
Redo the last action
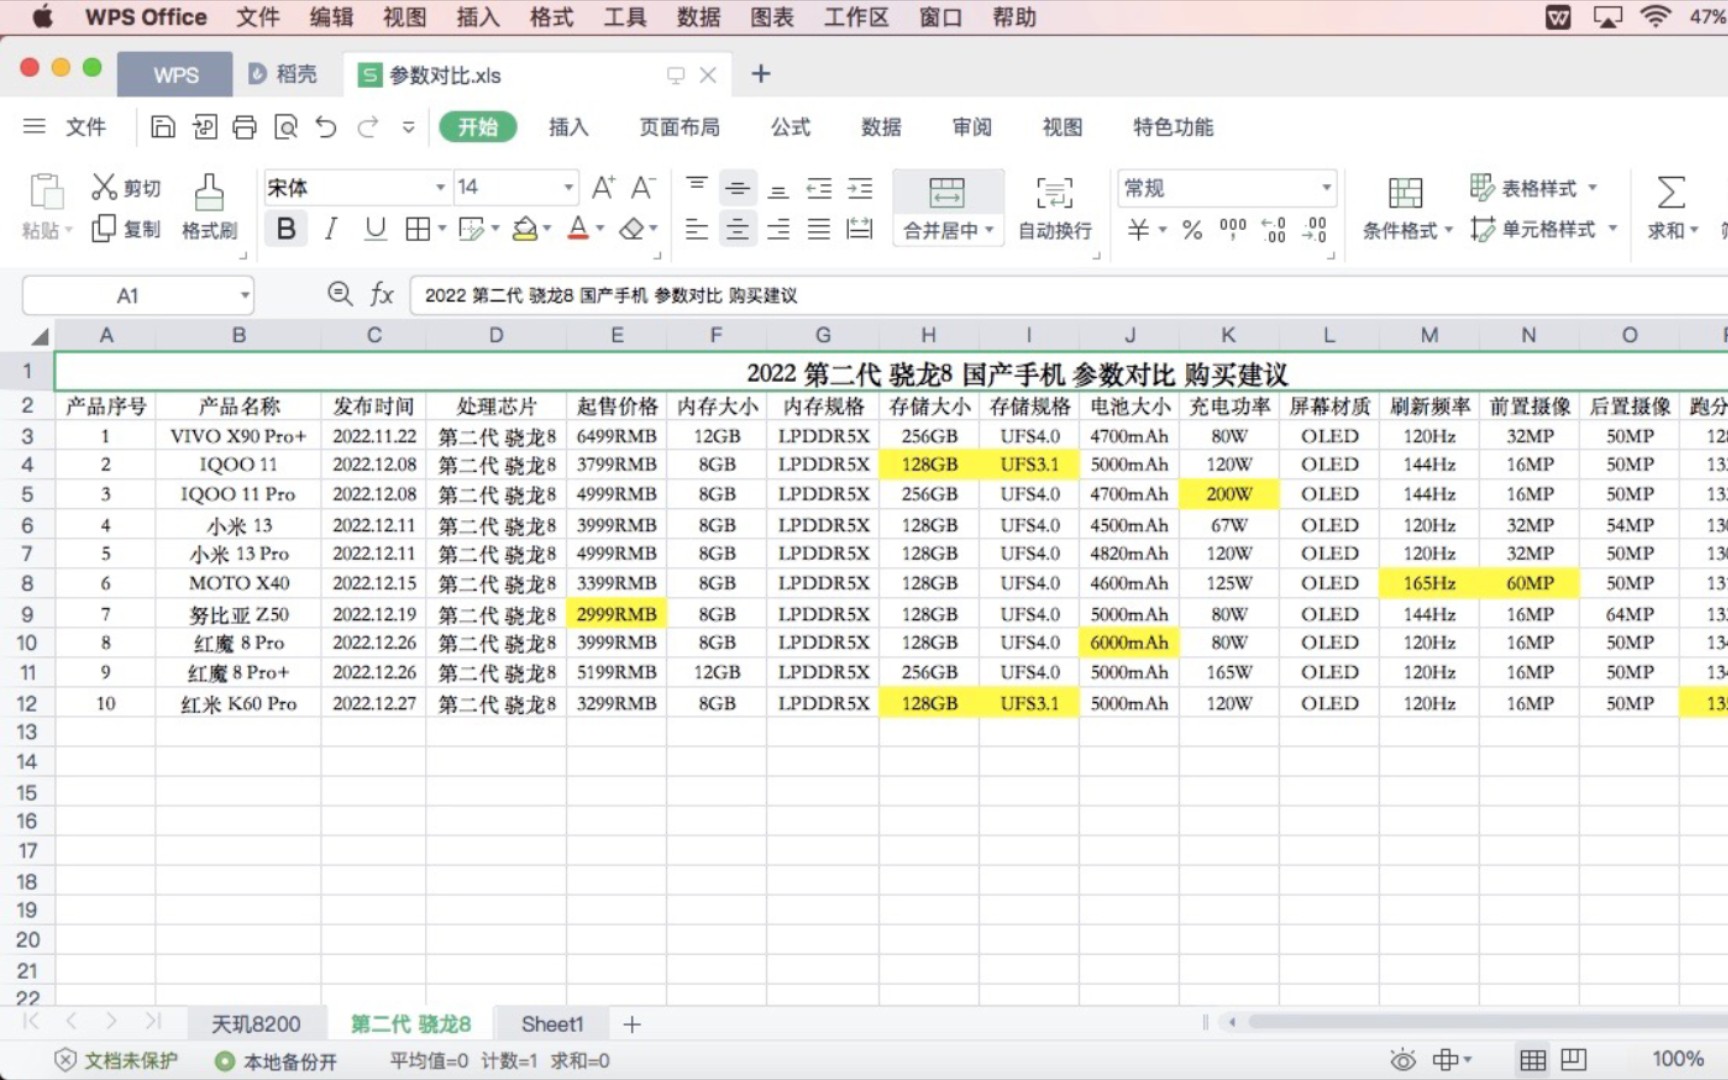(x=368, y=127)
